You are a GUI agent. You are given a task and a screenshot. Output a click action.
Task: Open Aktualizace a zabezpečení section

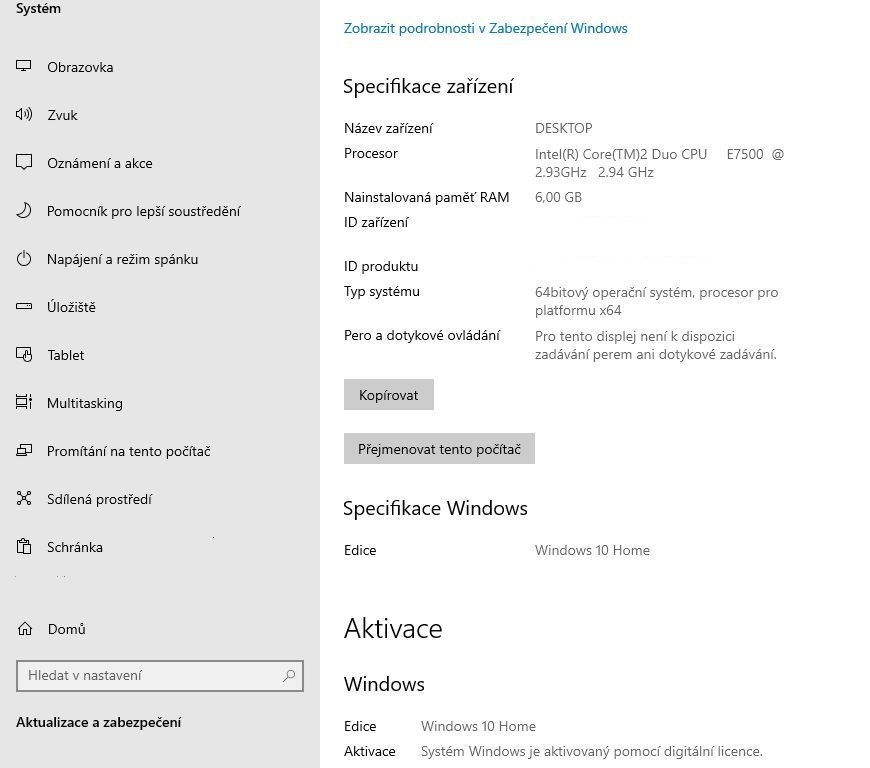click(98, 722)
